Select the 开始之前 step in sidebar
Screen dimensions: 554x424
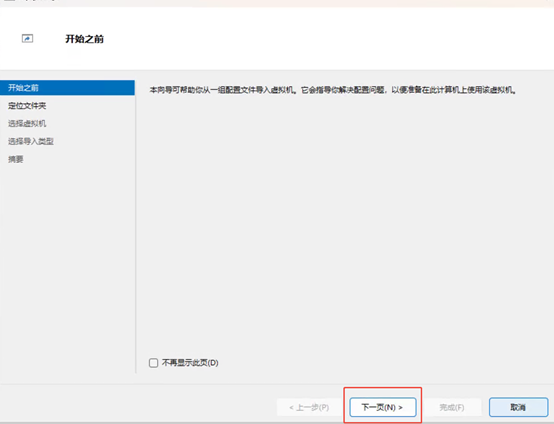67,88
